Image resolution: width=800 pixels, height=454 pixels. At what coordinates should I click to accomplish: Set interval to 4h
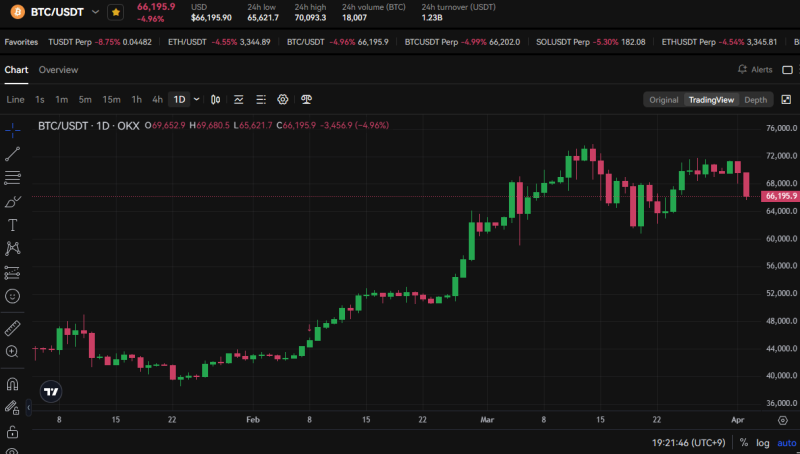click(x=158, y=99)
